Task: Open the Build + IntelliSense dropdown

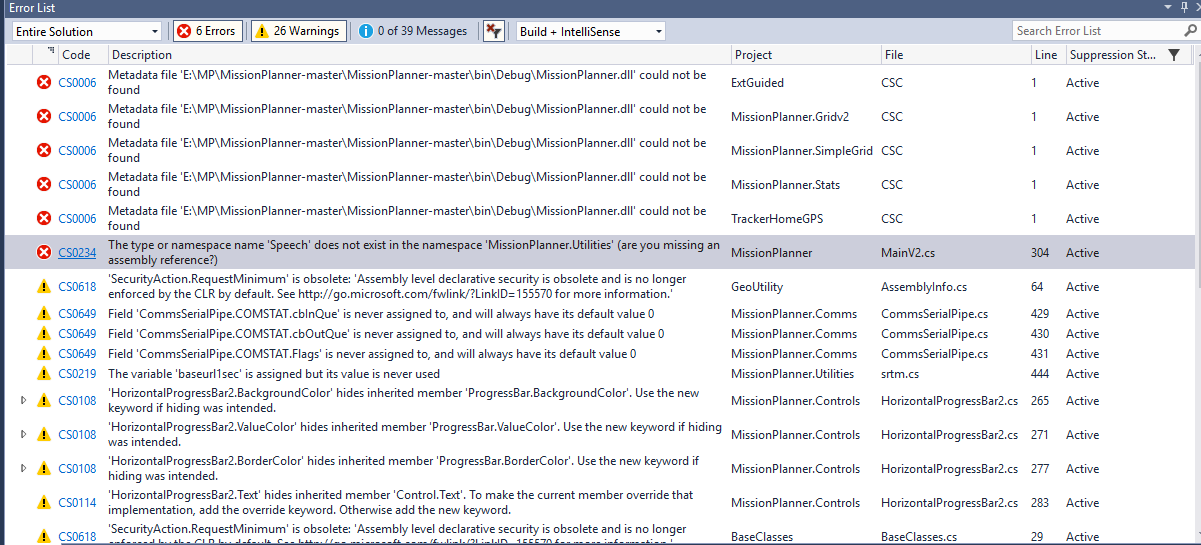Action: [590, 31]
